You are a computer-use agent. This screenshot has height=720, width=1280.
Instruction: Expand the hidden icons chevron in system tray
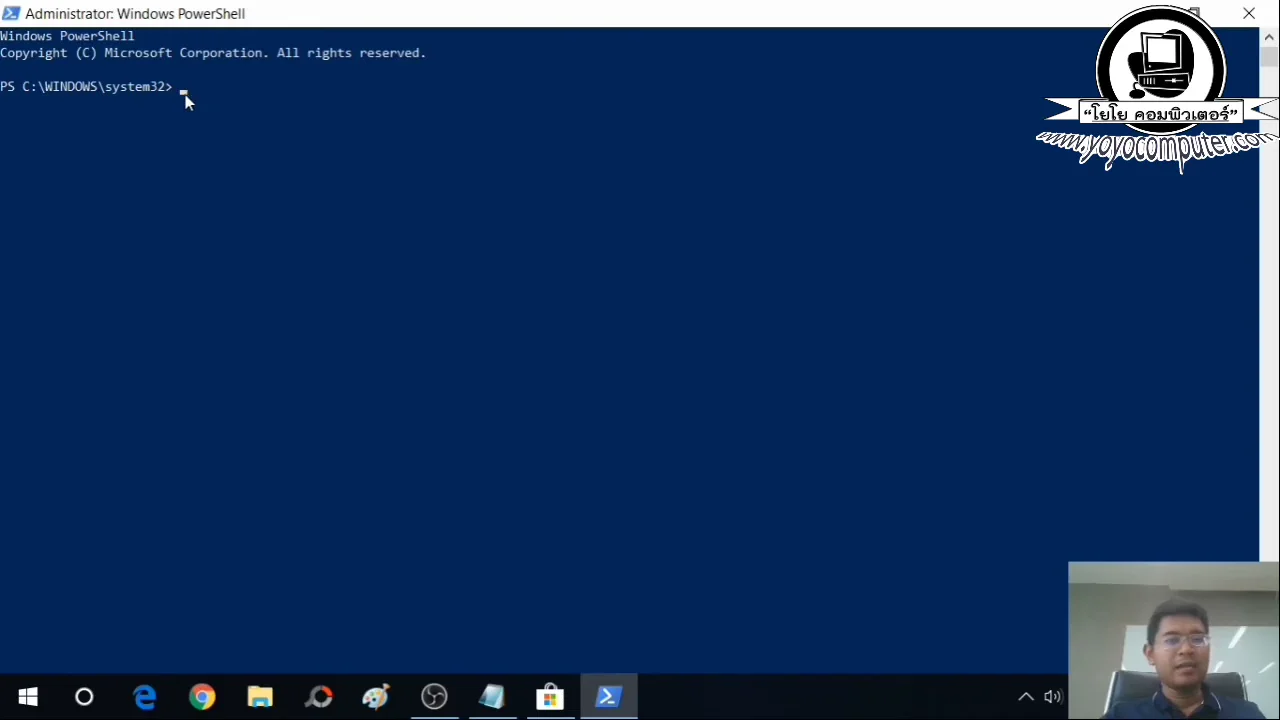coord(1026,696)
